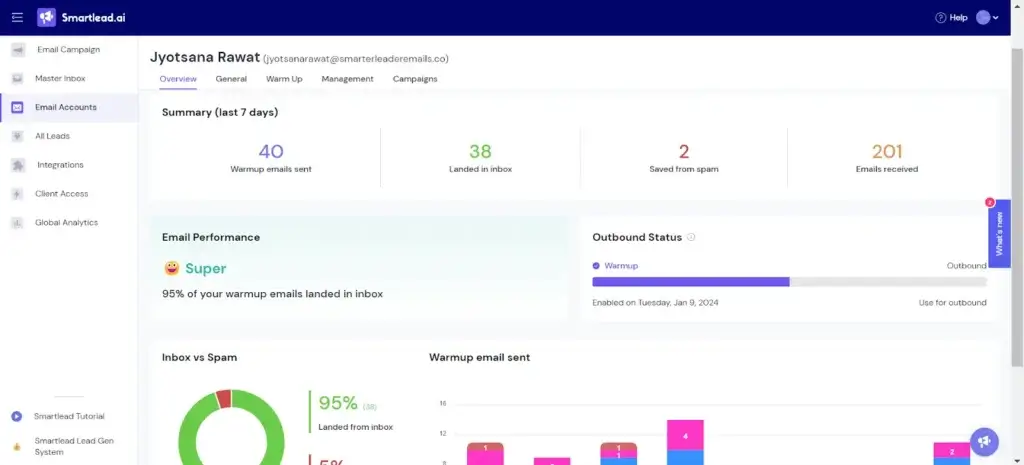The height and width of the screenshot is (465, 1024).
Task: Click the Master Inbox sidebar icon
Action: (x=18, y=78)
